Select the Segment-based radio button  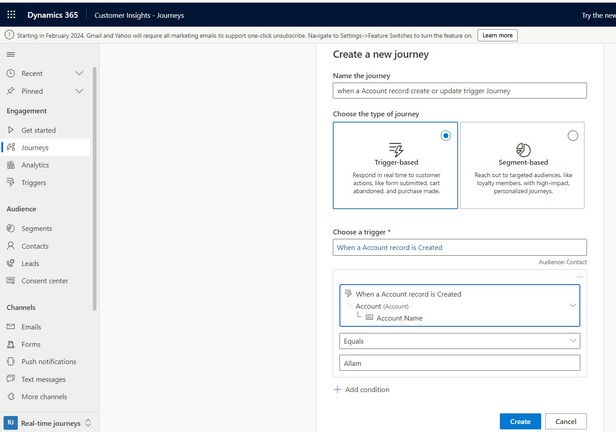(573, 136)
